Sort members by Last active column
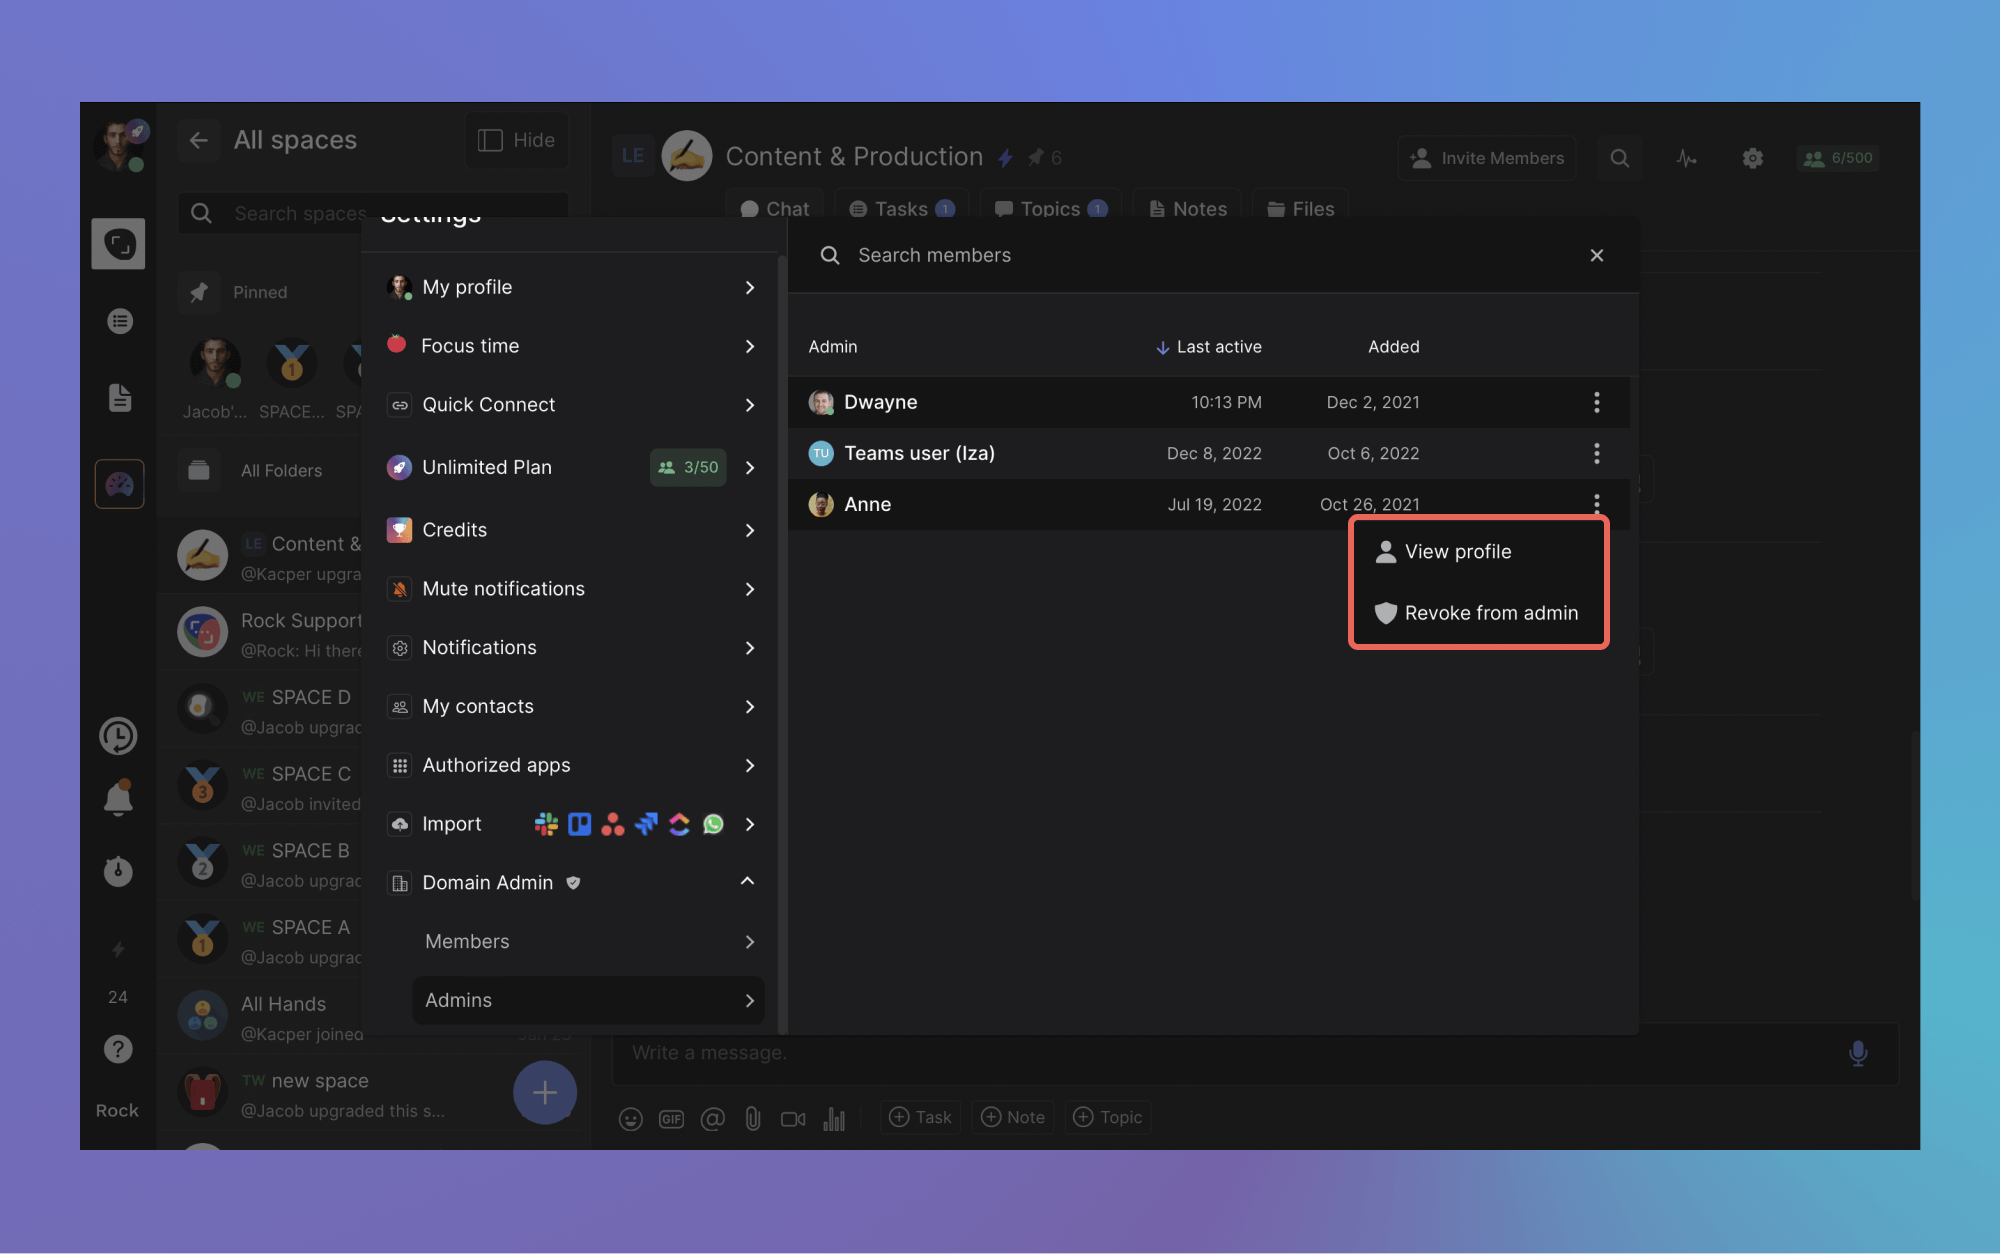 [1208, 347]
